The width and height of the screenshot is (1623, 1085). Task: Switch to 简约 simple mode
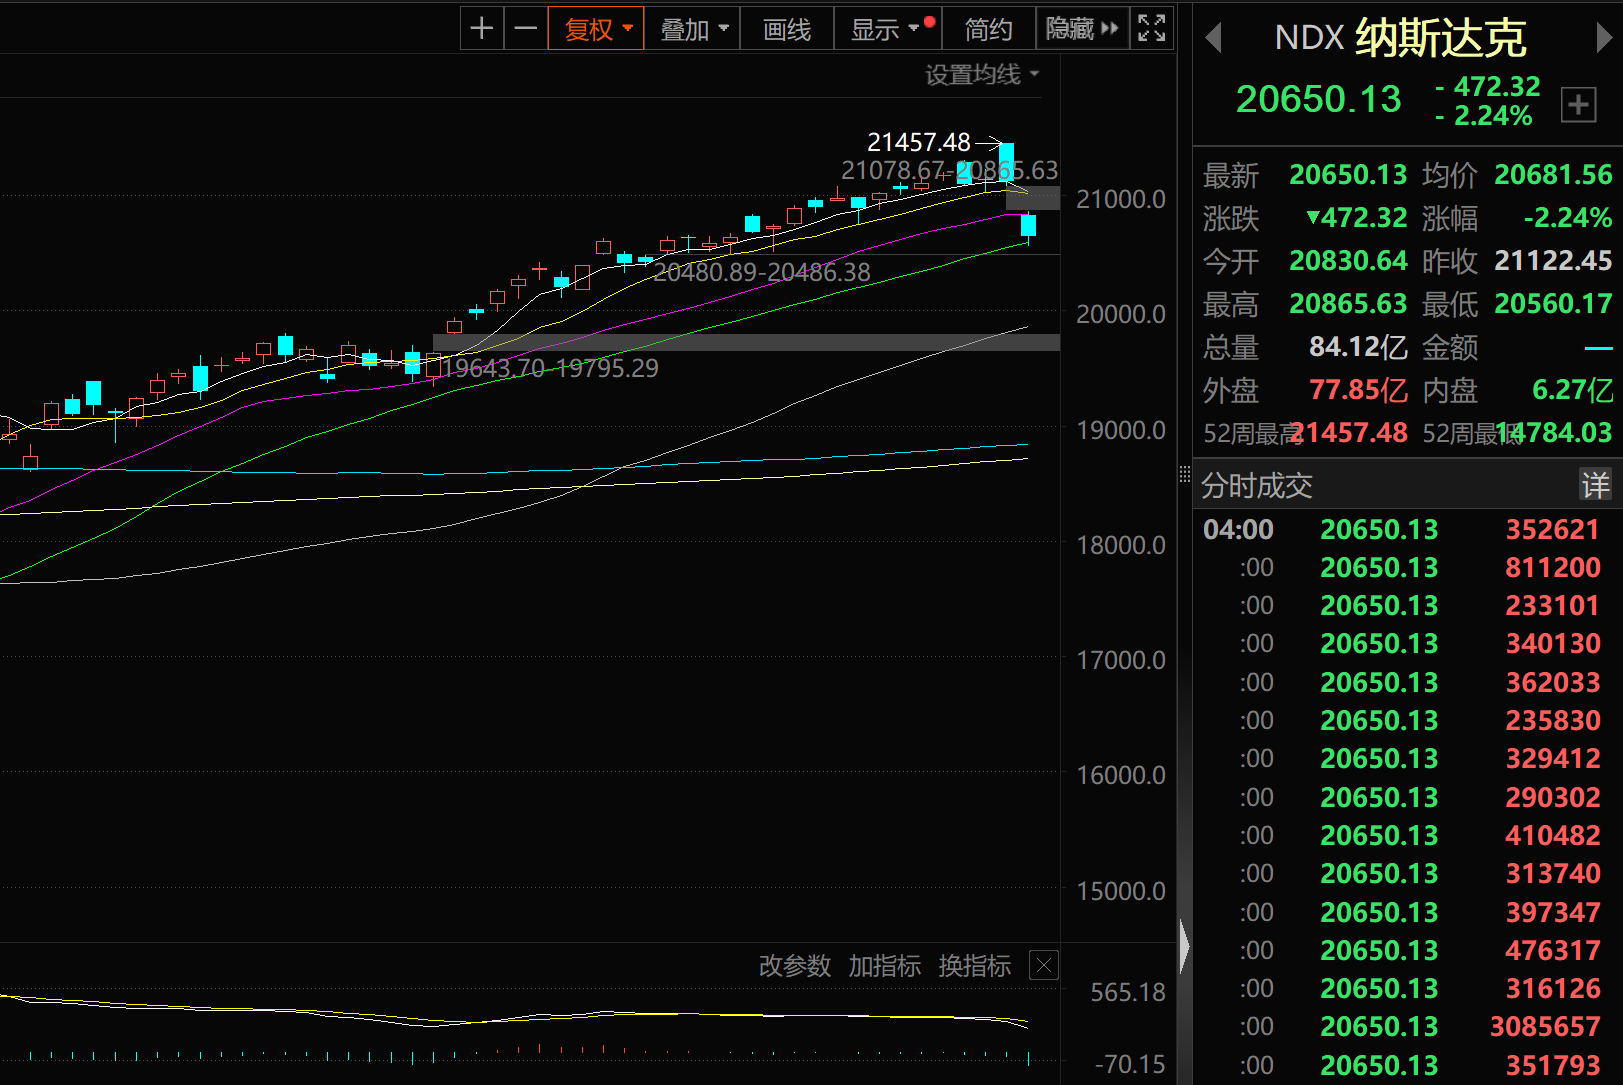coord(988,28)
